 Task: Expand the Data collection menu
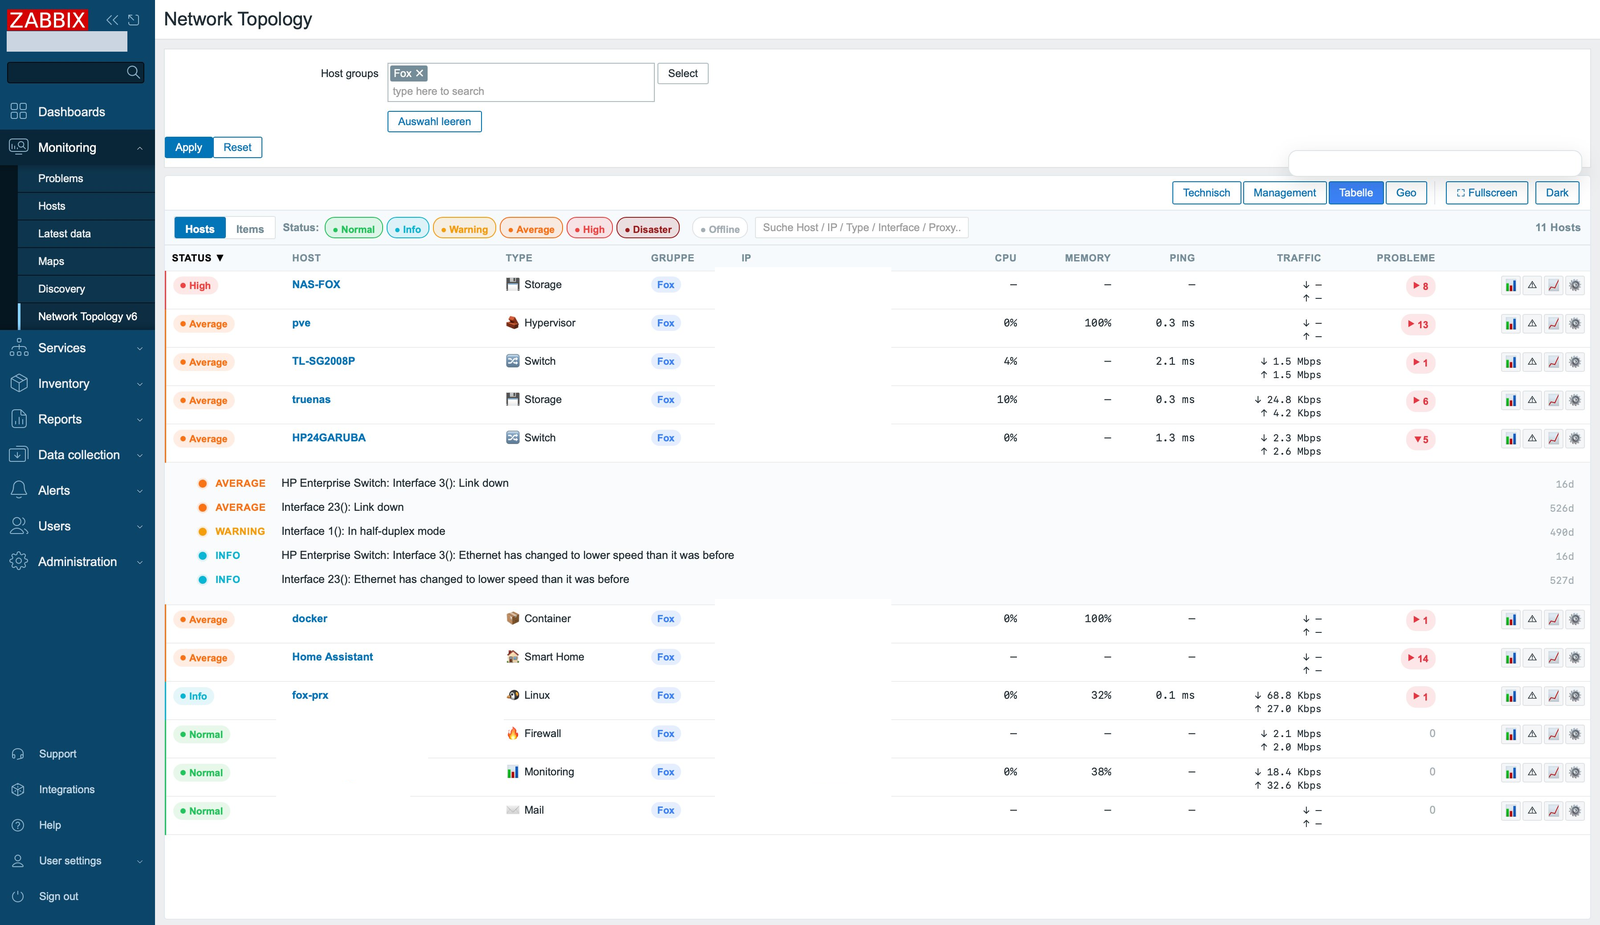click(77, 455)
